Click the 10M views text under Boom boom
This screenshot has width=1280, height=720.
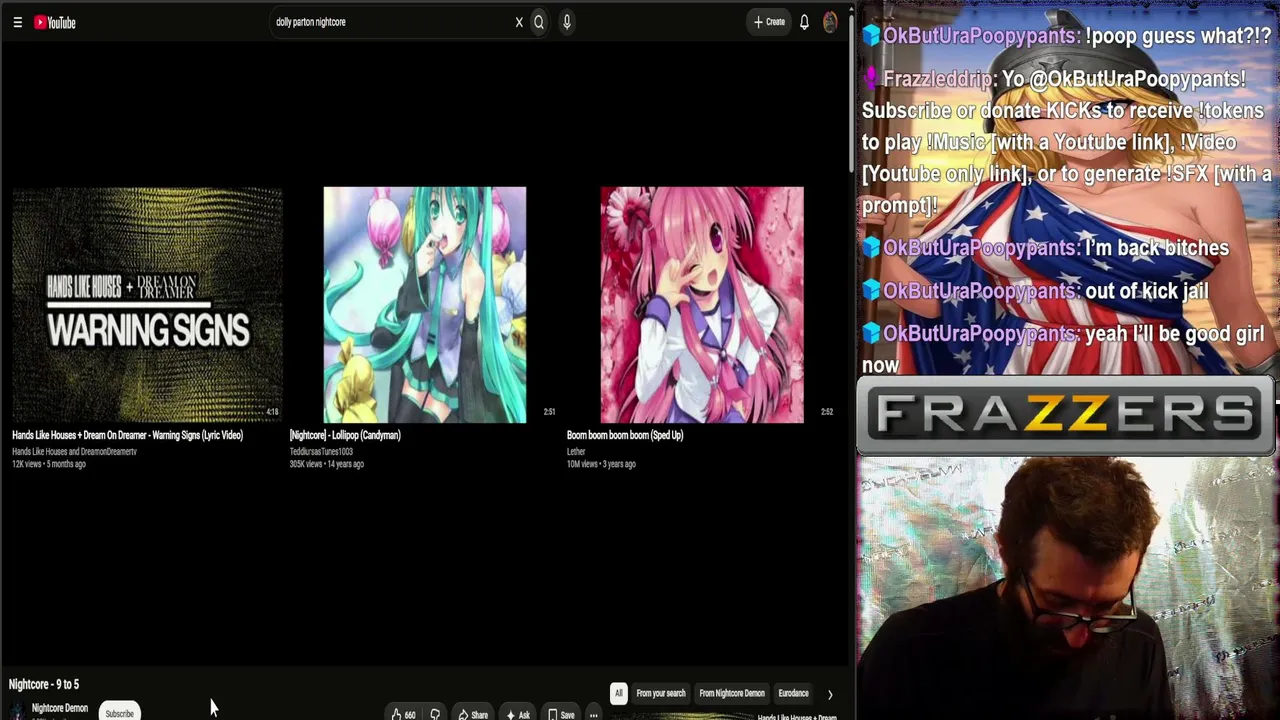pyautogui.click(x=582, y=464)
